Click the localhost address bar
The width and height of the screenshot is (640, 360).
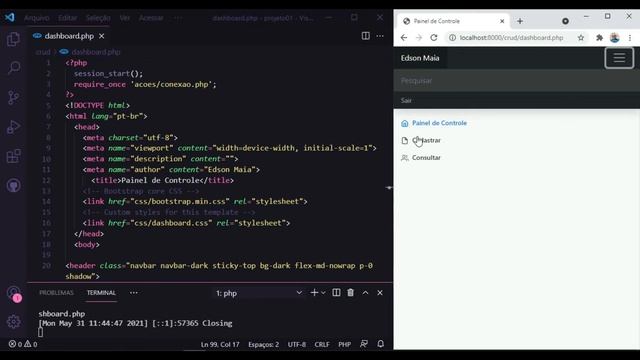[511, 38]
